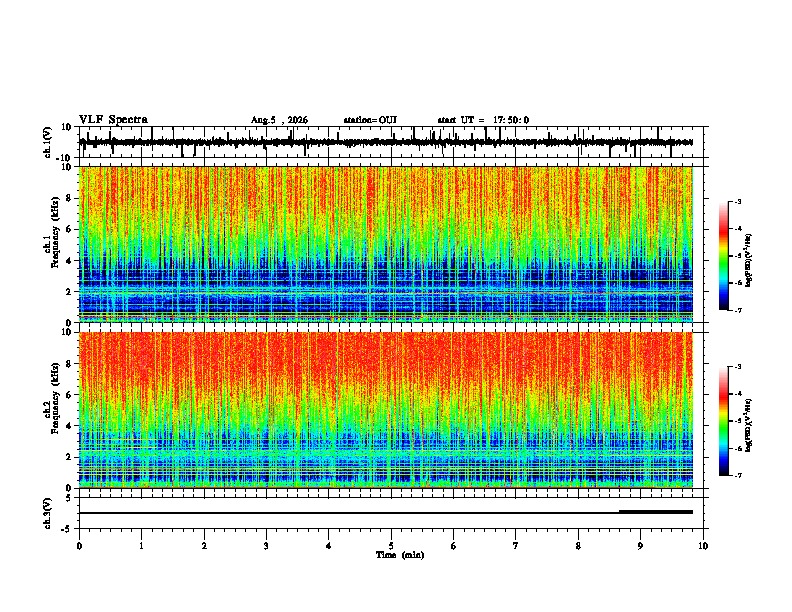792x612 pixels.
Task: Click the thick black segment in ch.3 trace
Action: pyautogui.click(x=656, y=512)
